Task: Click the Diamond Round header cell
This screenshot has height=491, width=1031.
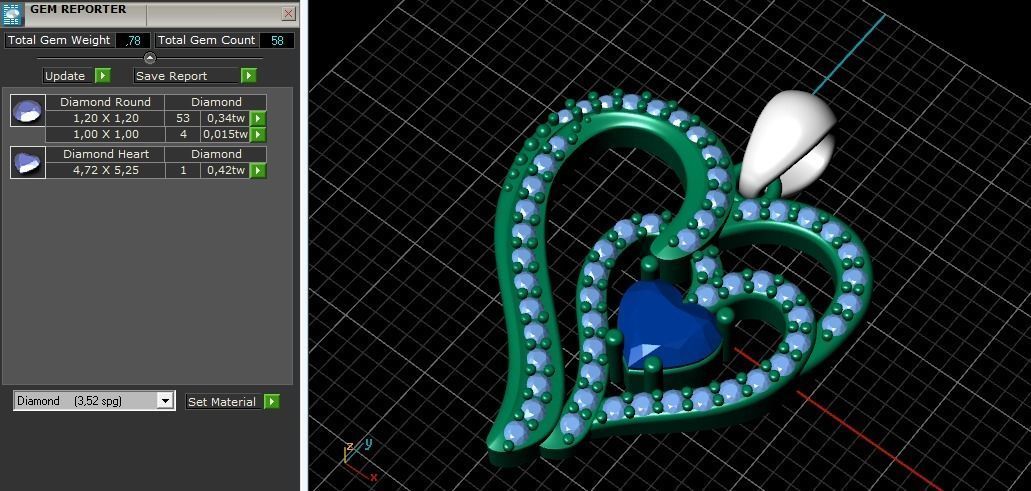Action: coord(105,102)
